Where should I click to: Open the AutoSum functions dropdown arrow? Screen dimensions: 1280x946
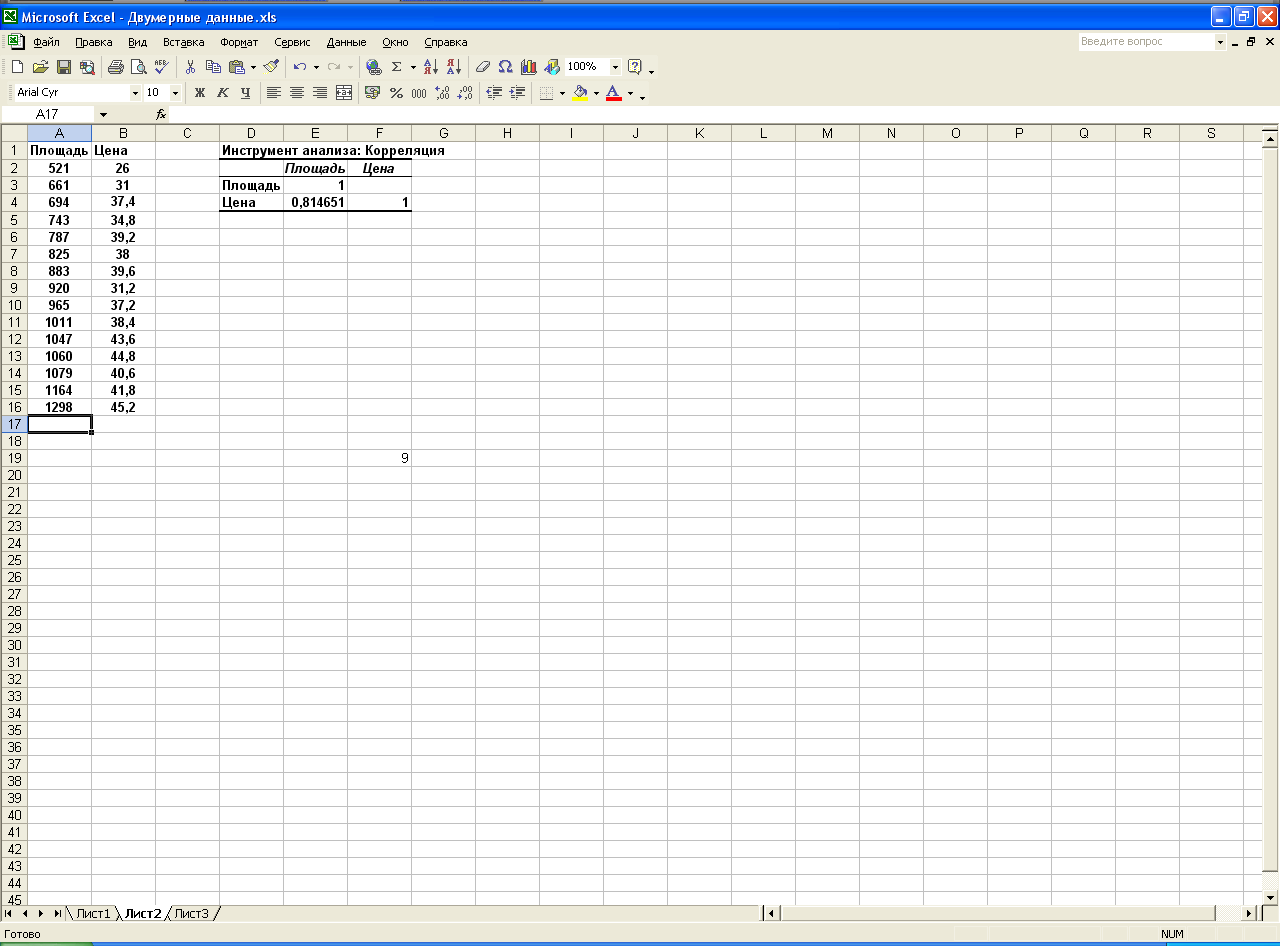pyautogui.click(x=413, y=67)
